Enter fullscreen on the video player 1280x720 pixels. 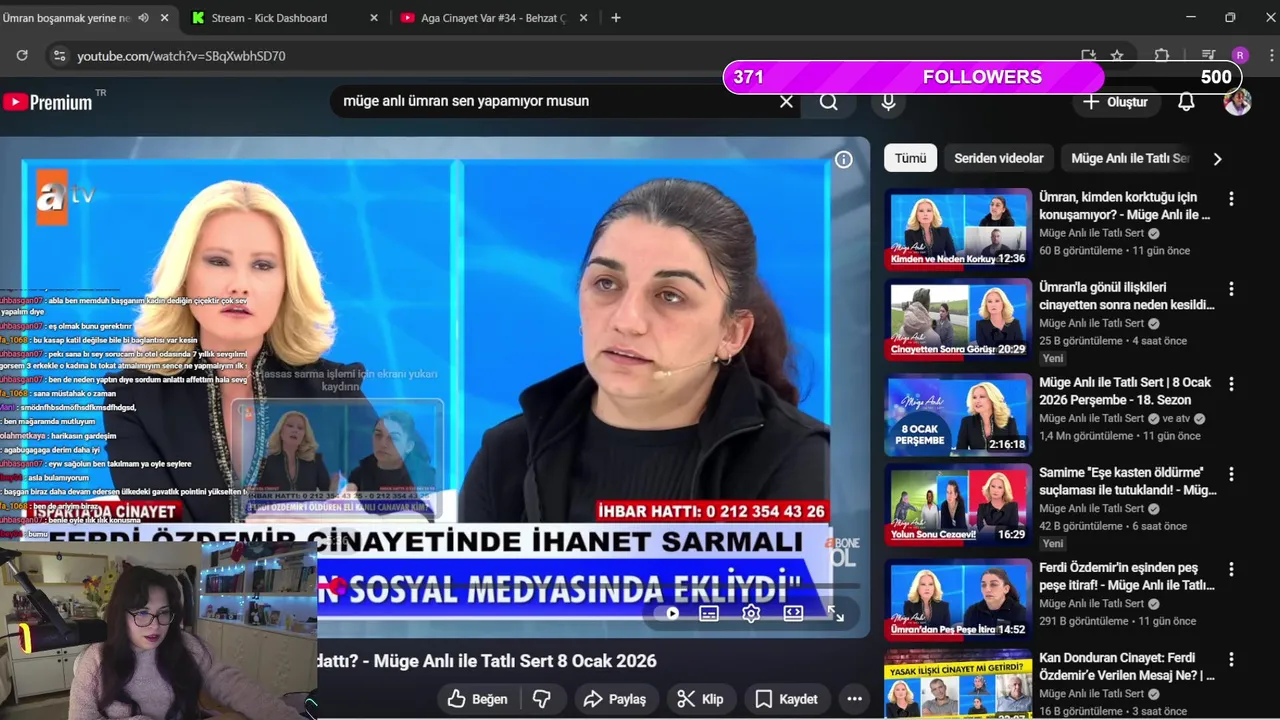[x=836, y=613]
